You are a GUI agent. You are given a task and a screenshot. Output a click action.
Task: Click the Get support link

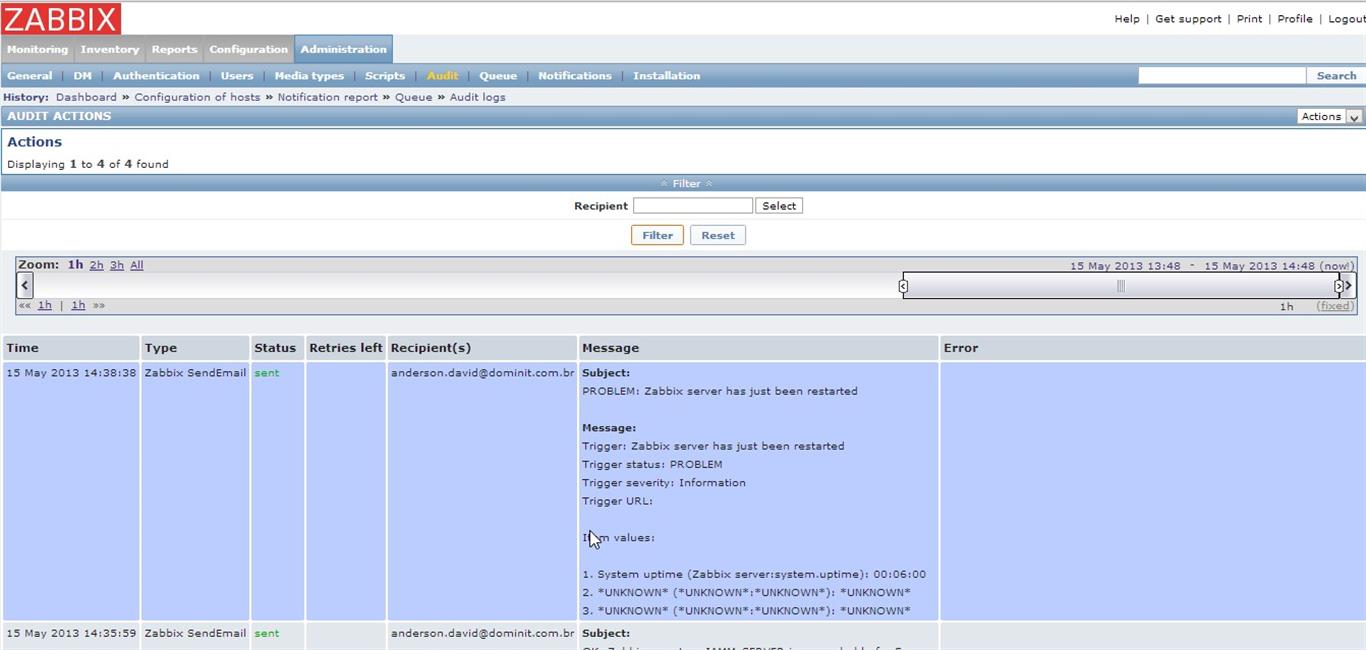(1188, 19)
